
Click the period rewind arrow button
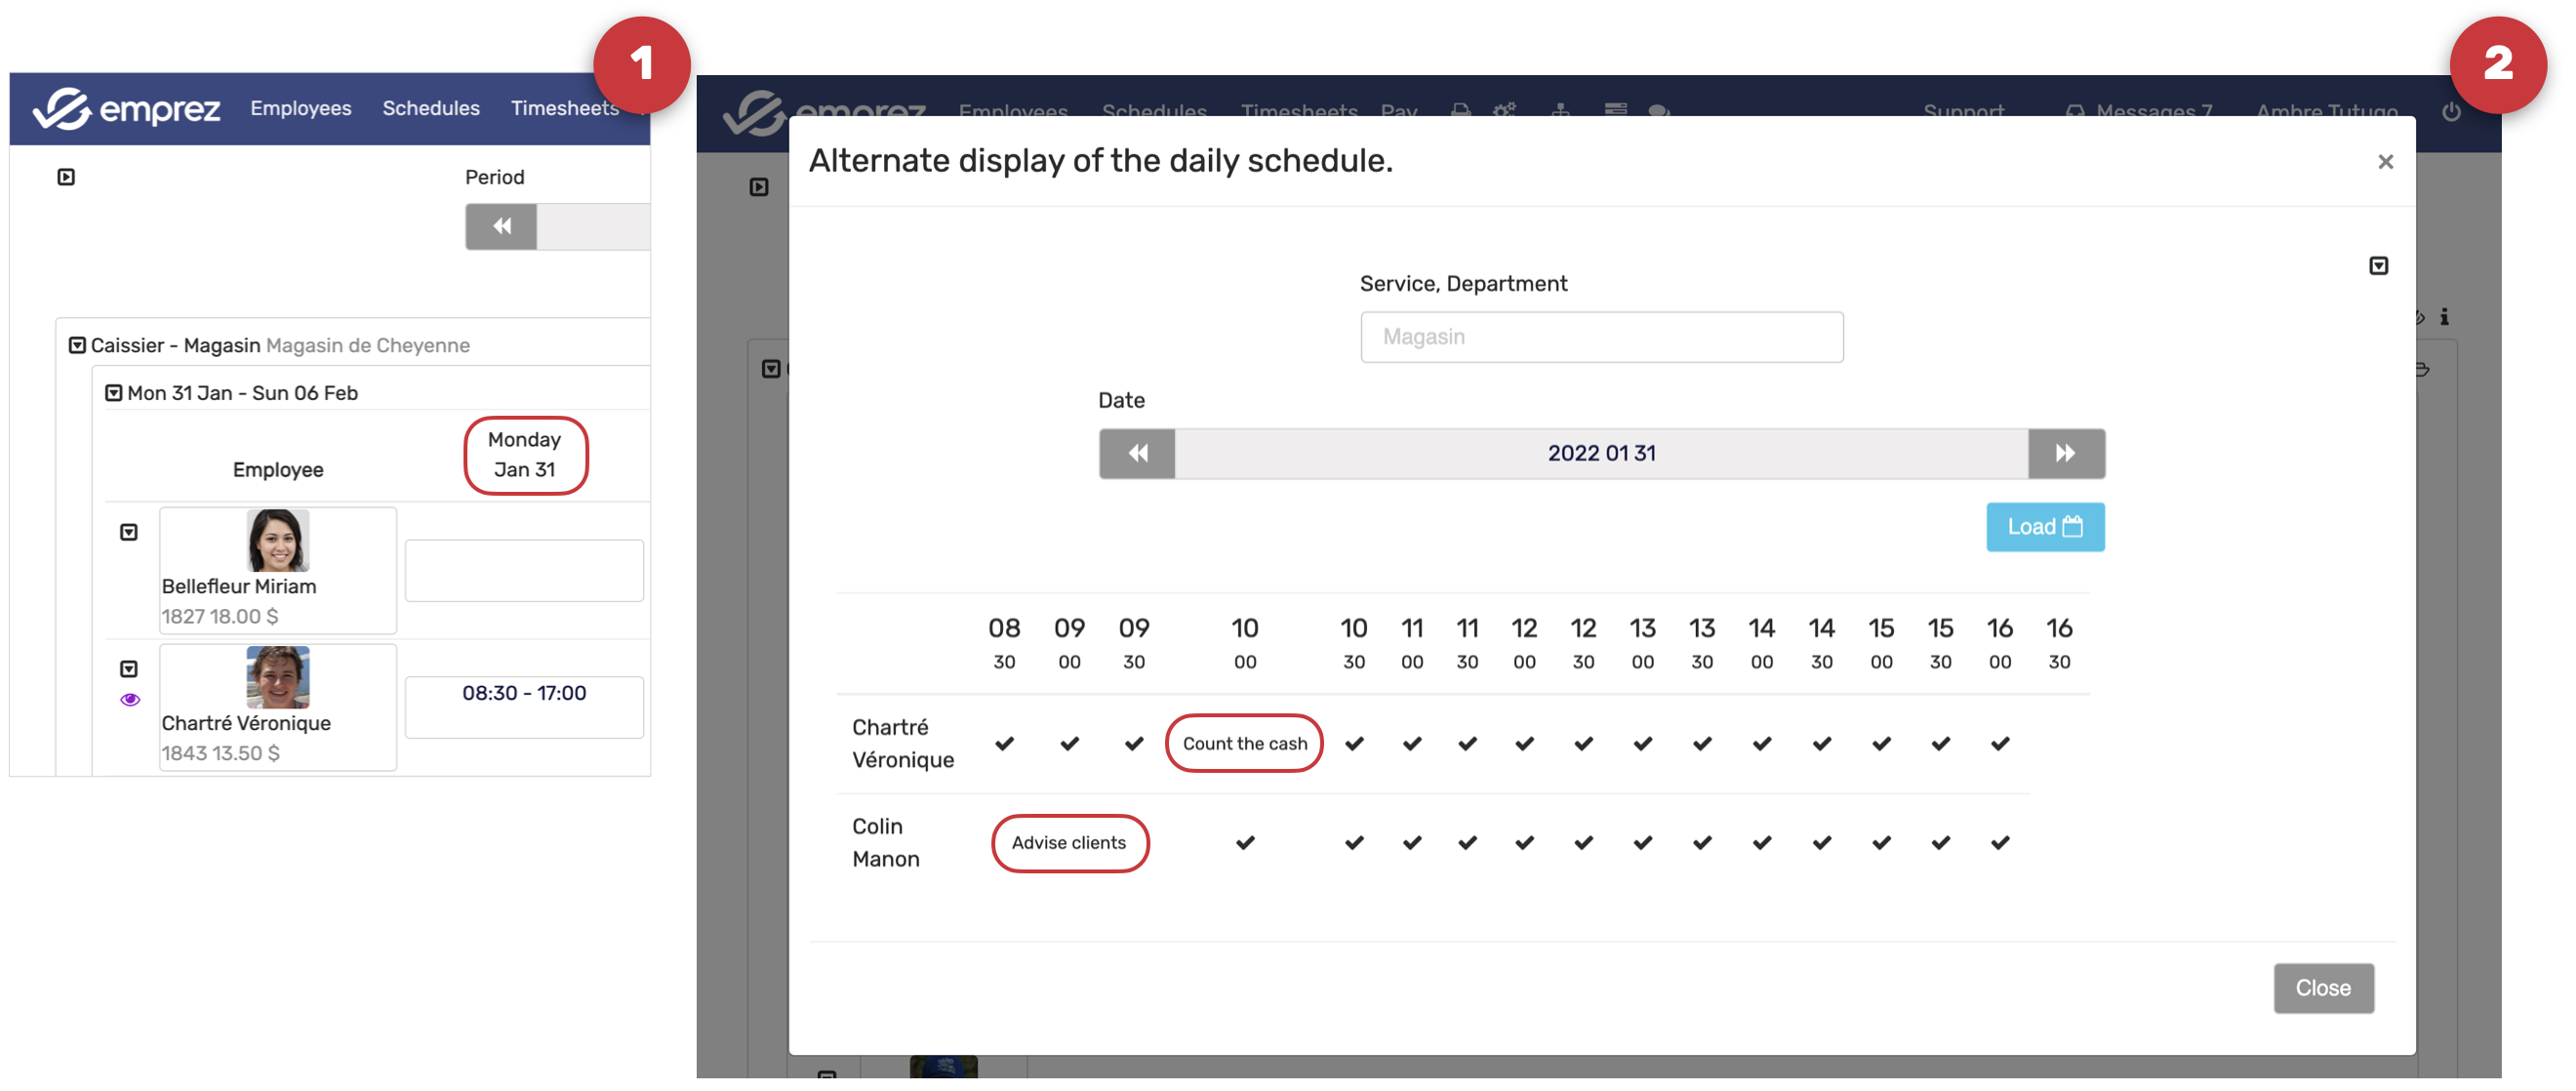pos(501,227)
